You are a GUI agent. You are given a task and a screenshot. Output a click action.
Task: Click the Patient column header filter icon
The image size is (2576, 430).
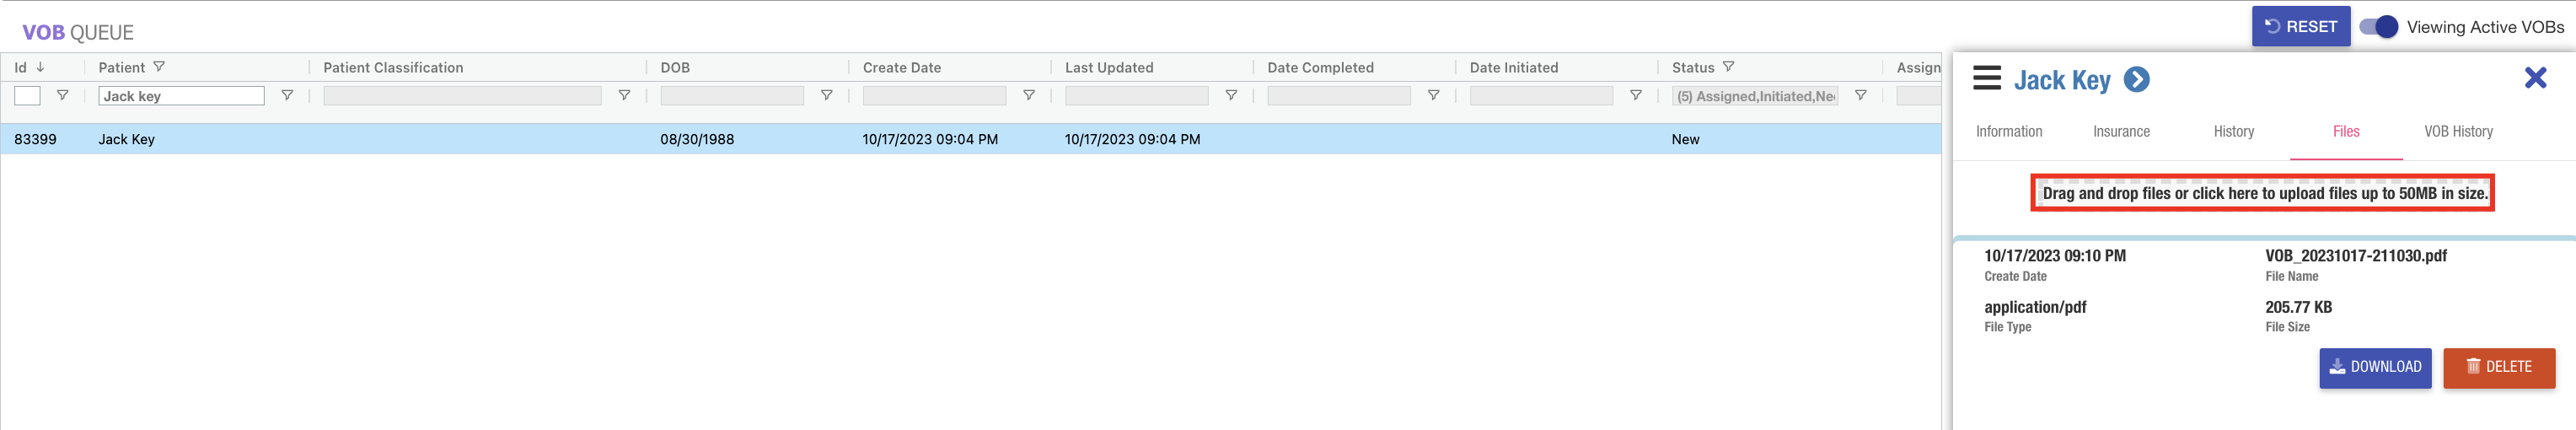159,67
